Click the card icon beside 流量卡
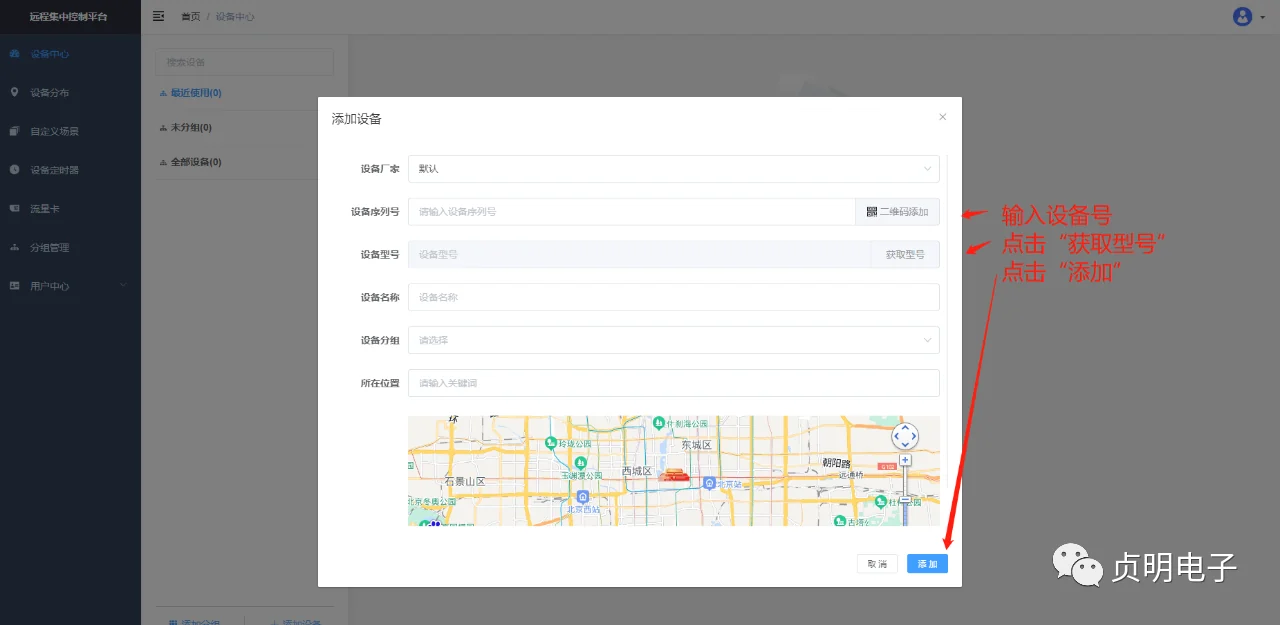The height and width of the screenshot is (625, 1280). click(x=14, y=208)
